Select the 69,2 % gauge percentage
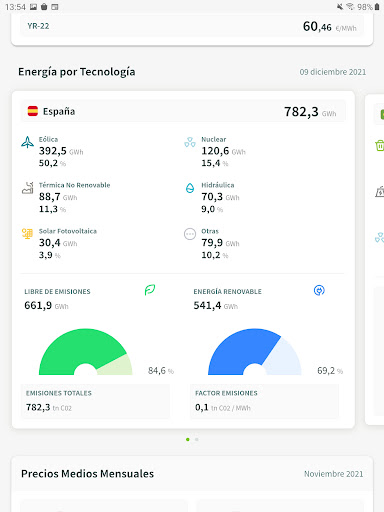 pos(330,371)
